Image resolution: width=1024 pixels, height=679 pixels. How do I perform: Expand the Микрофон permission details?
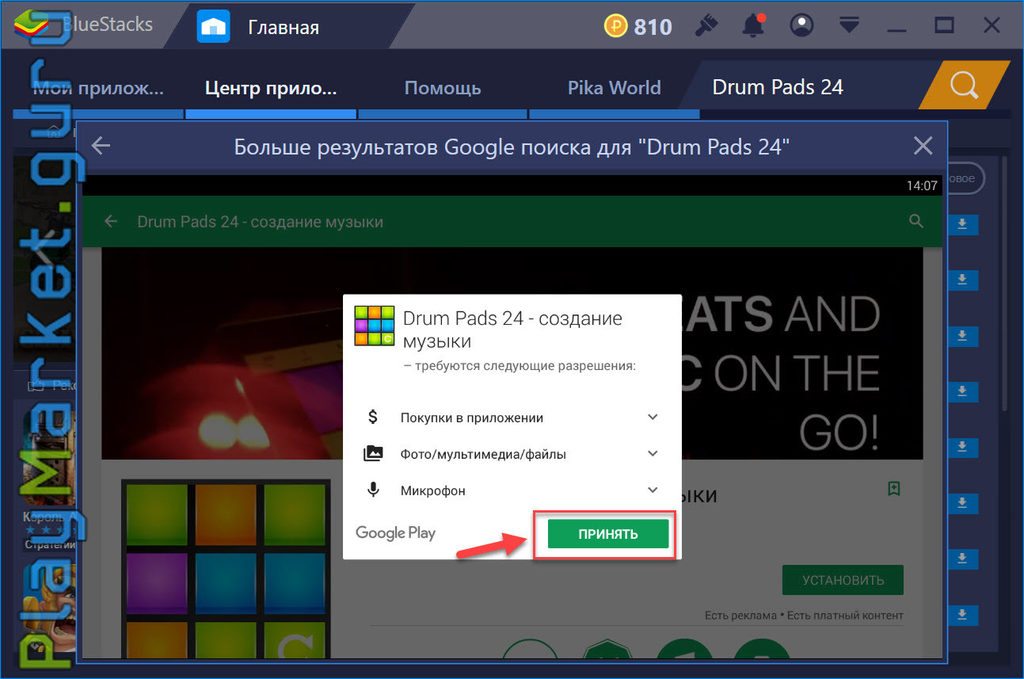(652, 490)
